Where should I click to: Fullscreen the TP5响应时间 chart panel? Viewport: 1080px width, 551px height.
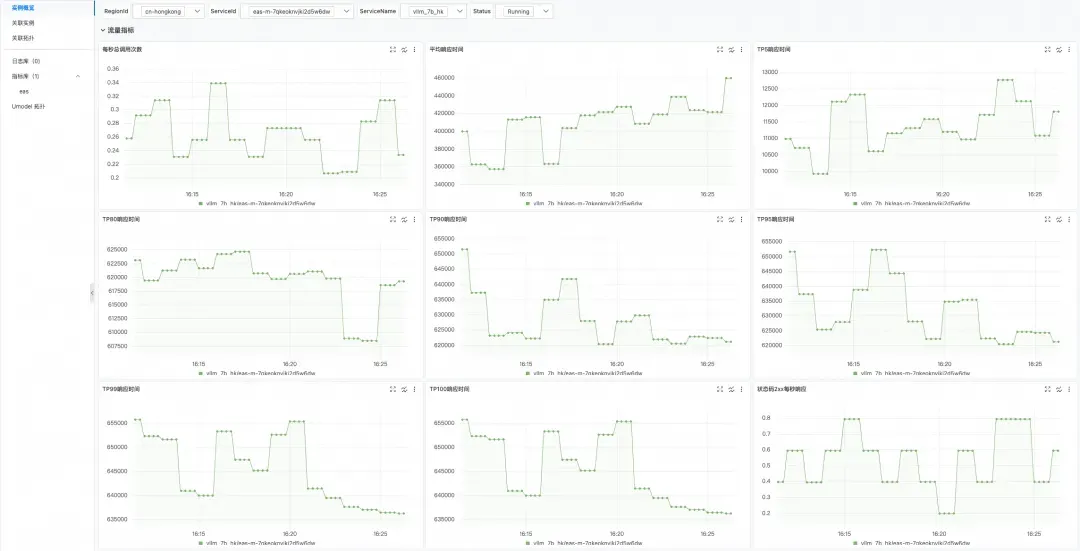tap(1047, 50)
